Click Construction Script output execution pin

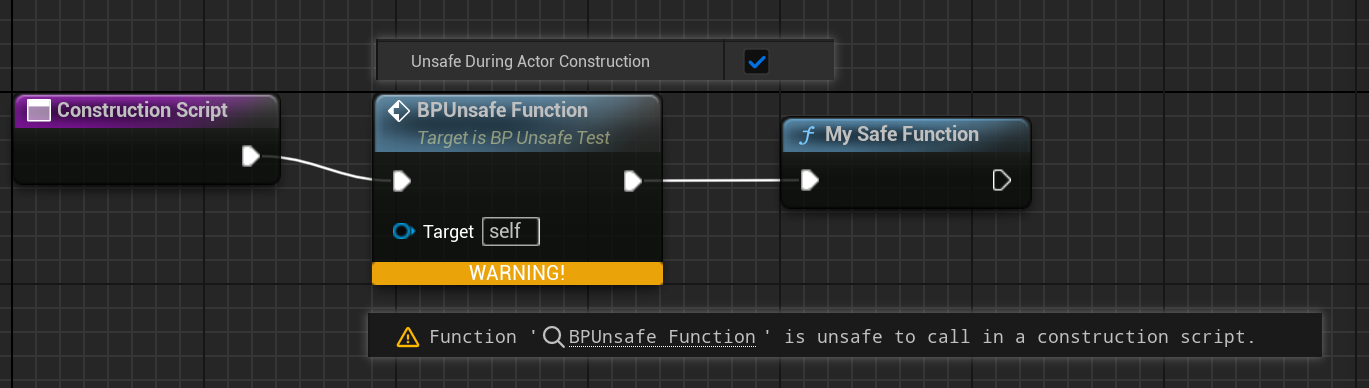pos(251,156)
